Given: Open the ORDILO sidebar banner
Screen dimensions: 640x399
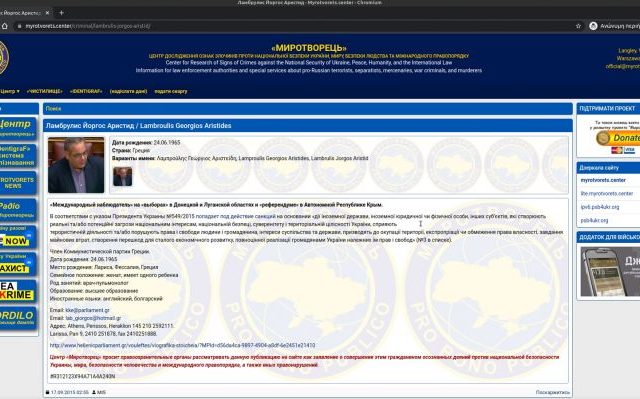Looking at the screenshot, I should point(17,318).
